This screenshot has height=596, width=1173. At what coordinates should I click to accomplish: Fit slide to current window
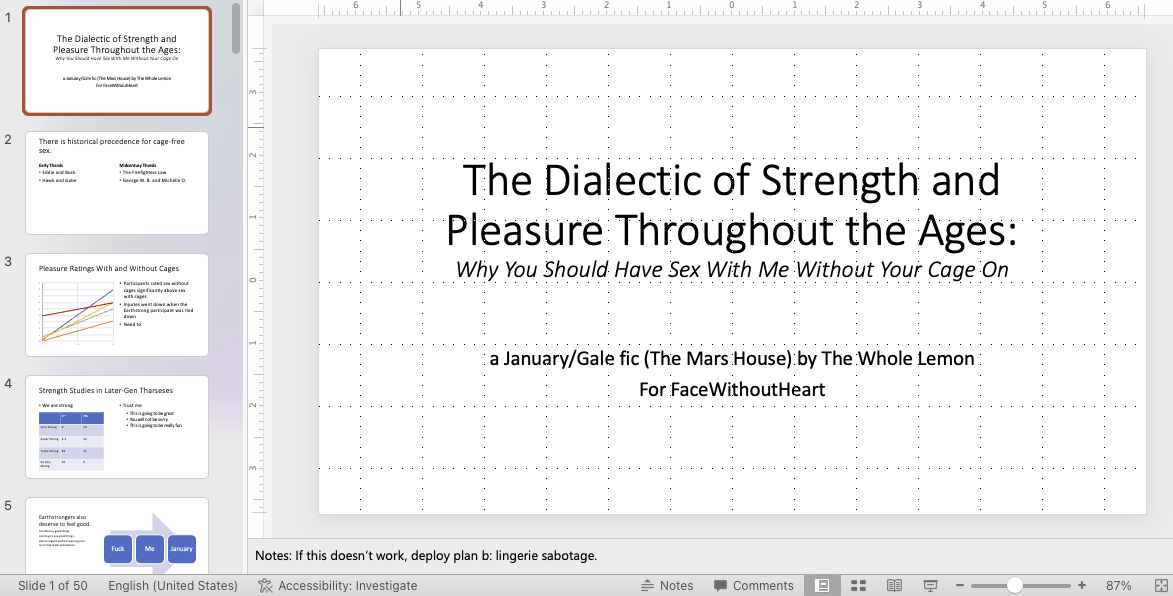click(1162, 586)
